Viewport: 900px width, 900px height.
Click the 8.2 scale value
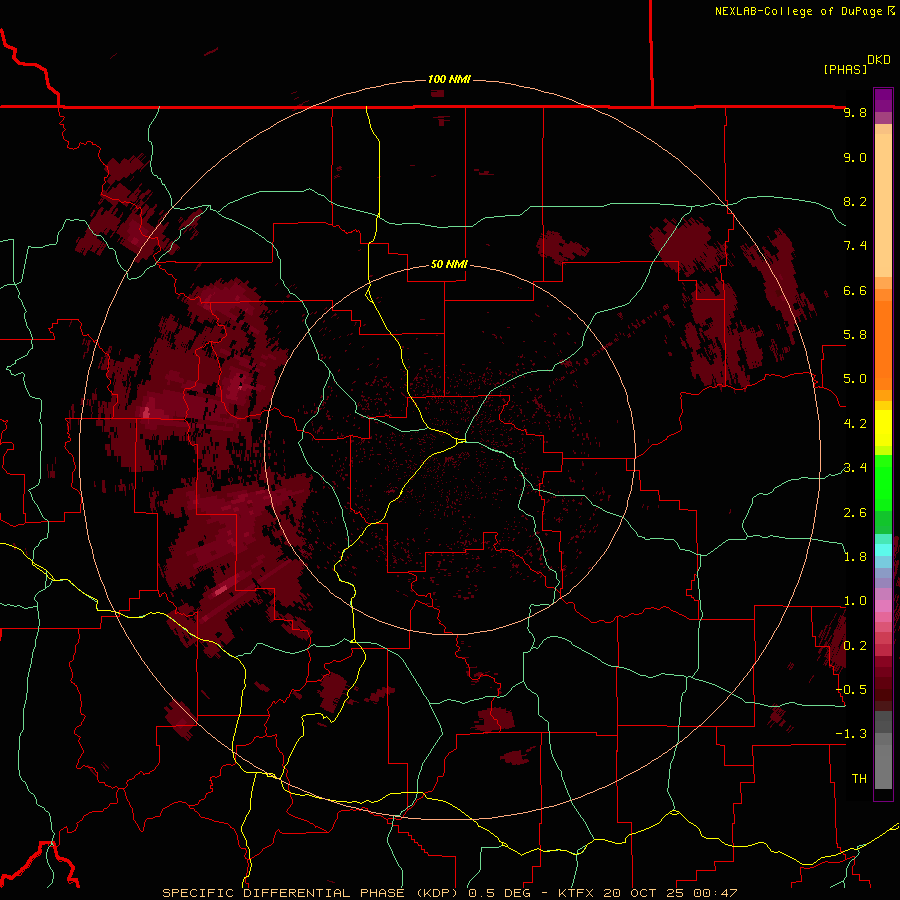pos(855,201)
